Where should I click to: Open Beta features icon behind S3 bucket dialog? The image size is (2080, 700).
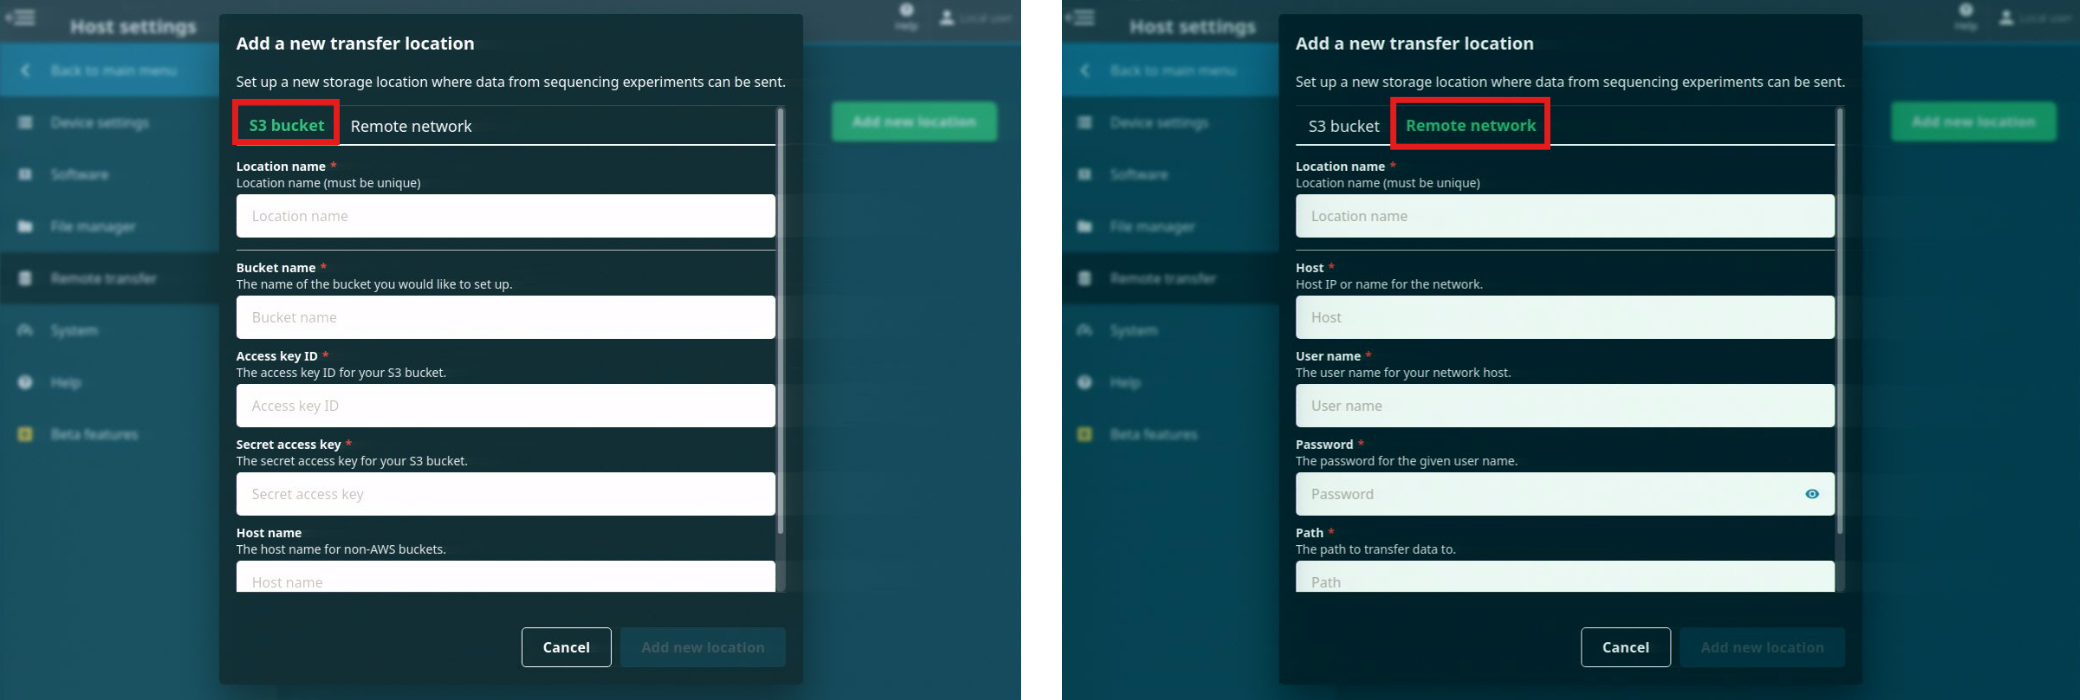tap(25, 434)
